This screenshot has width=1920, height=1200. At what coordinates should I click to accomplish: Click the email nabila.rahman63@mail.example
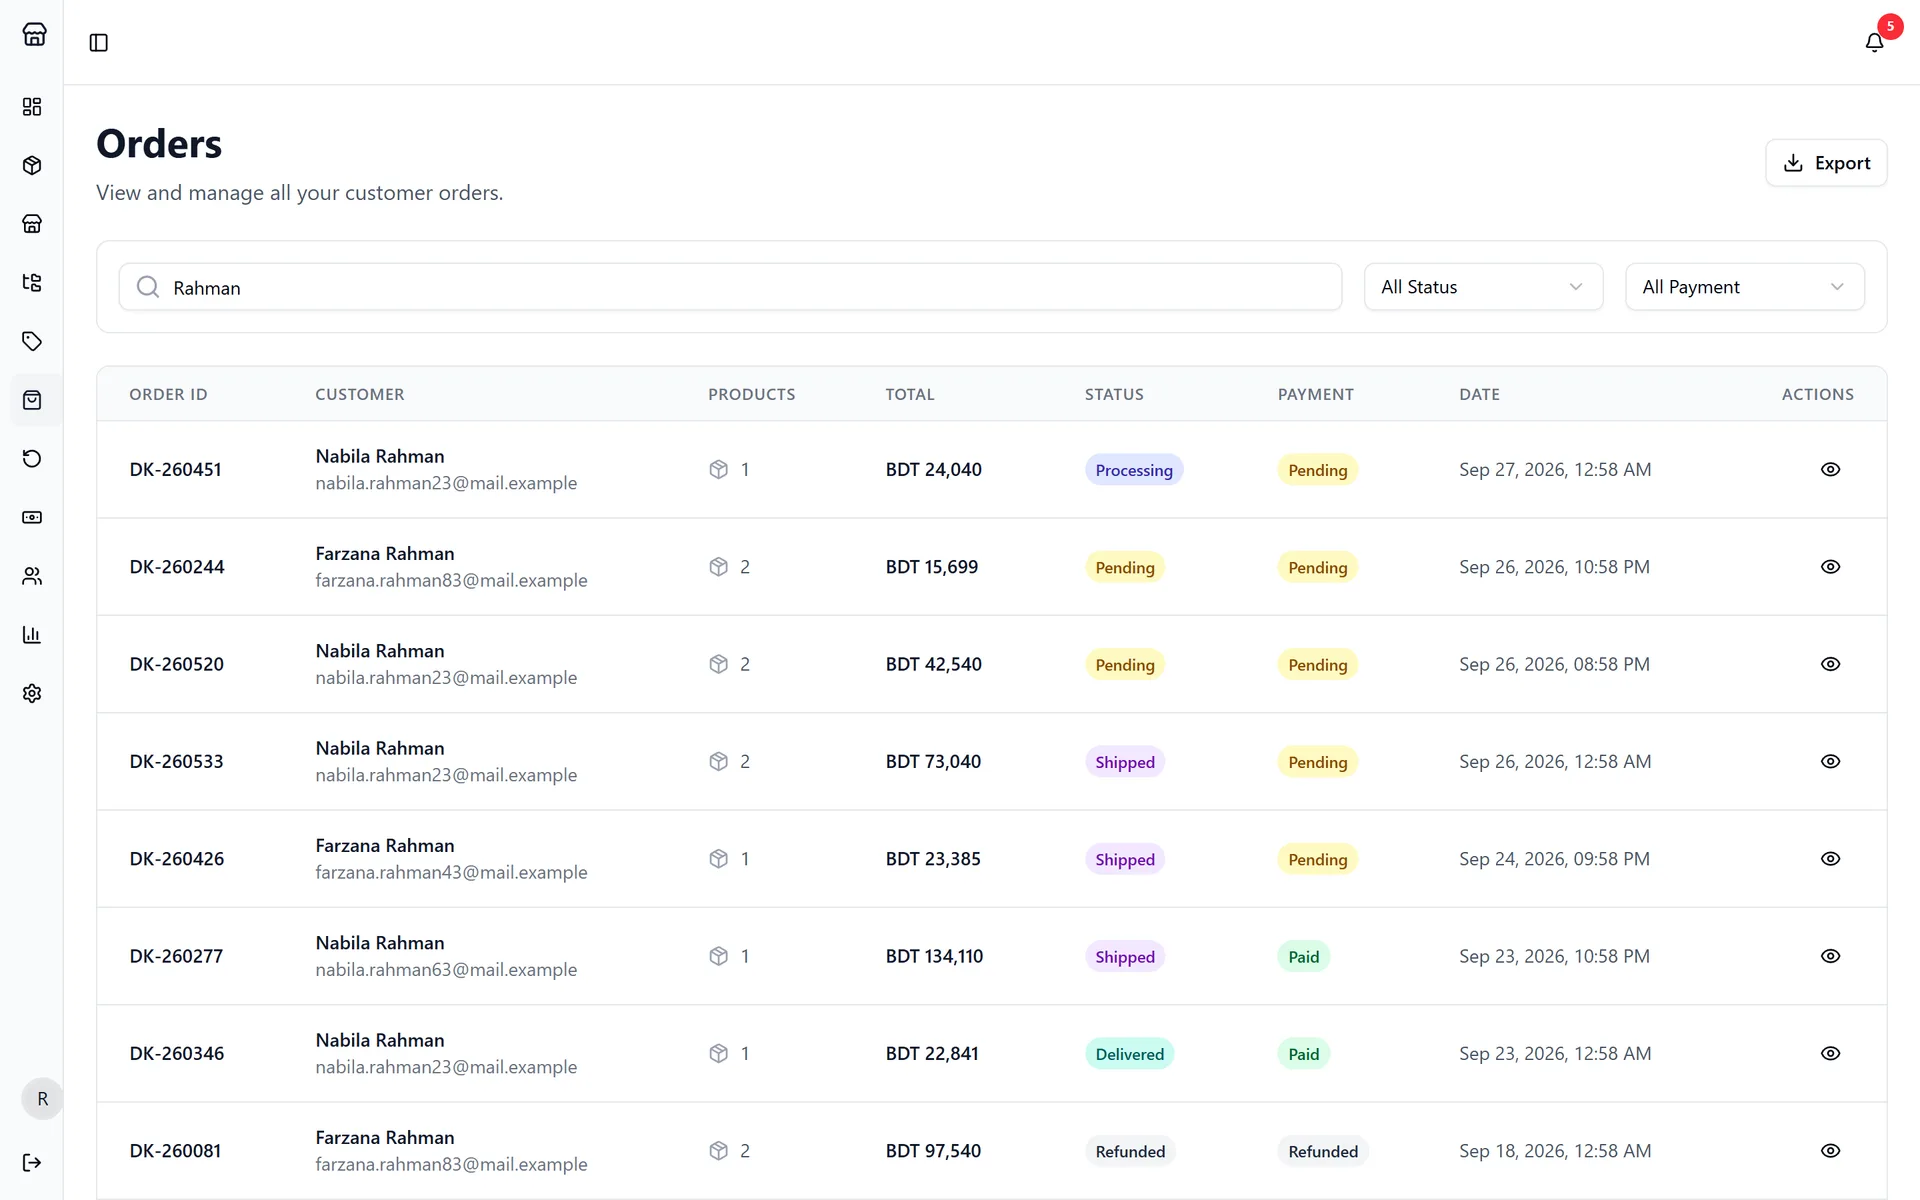pyautogui.click(x=446, y=970)
